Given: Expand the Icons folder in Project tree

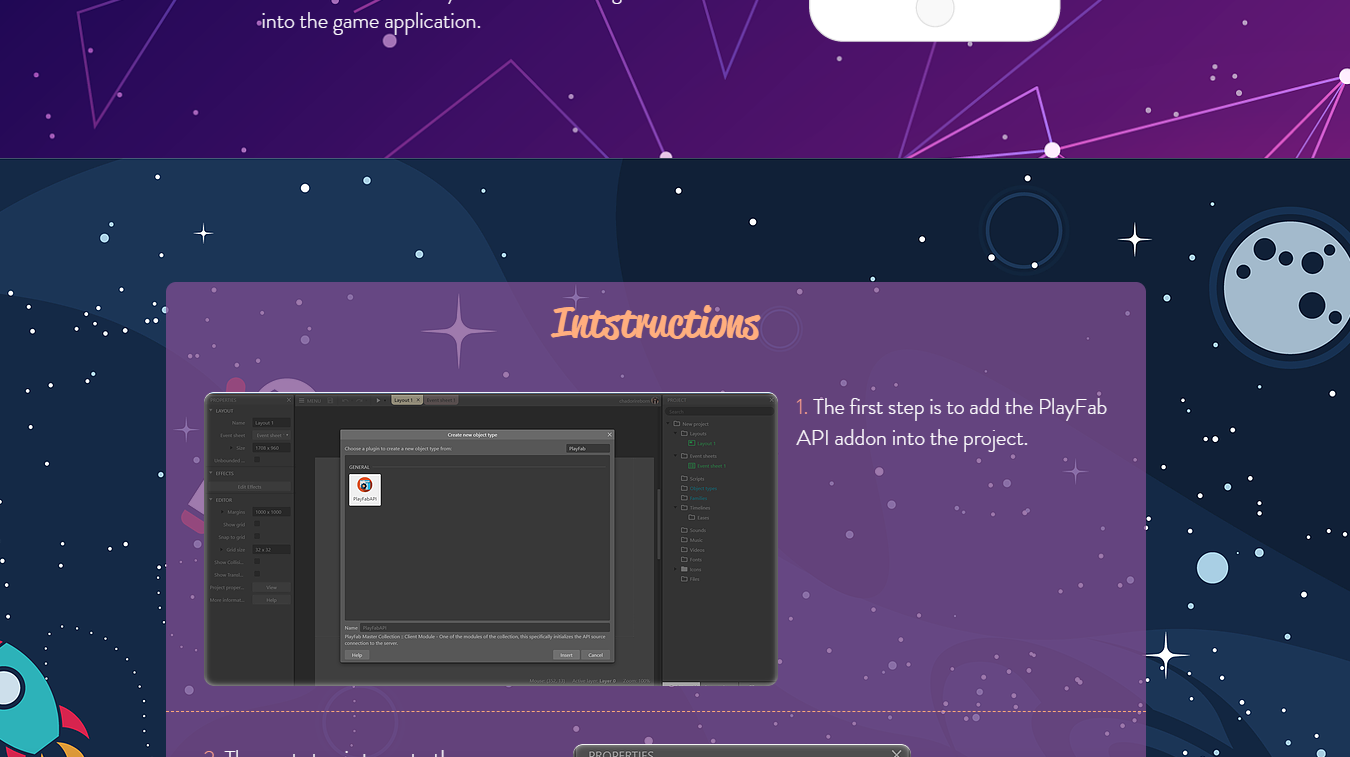Looking at the screenshot, I should 675,569.
